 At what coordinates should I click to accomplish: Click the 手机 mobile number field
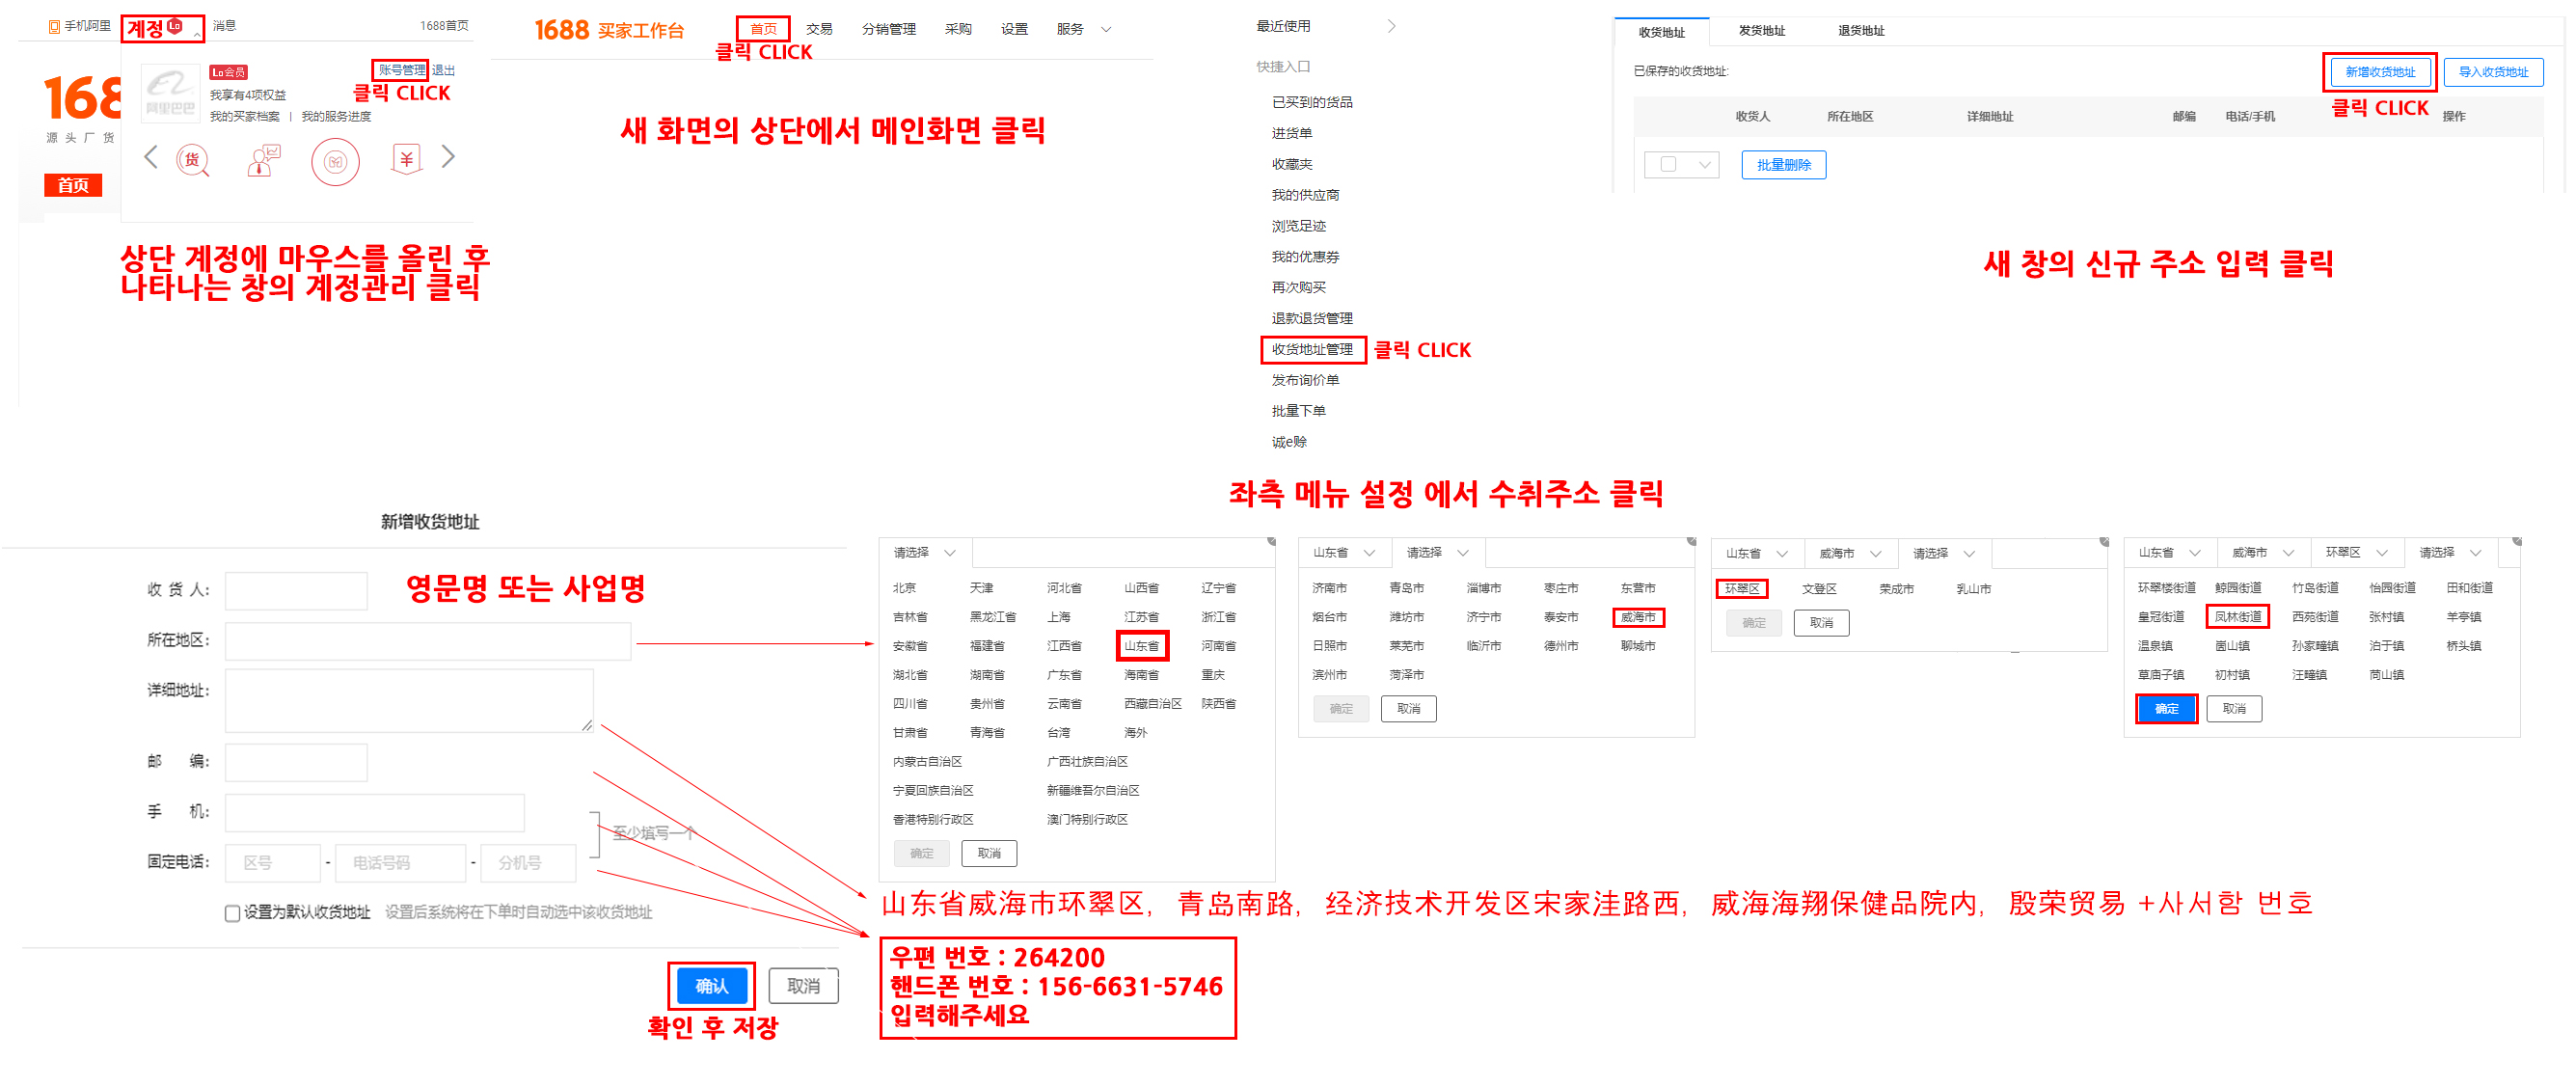click(375, 813)
